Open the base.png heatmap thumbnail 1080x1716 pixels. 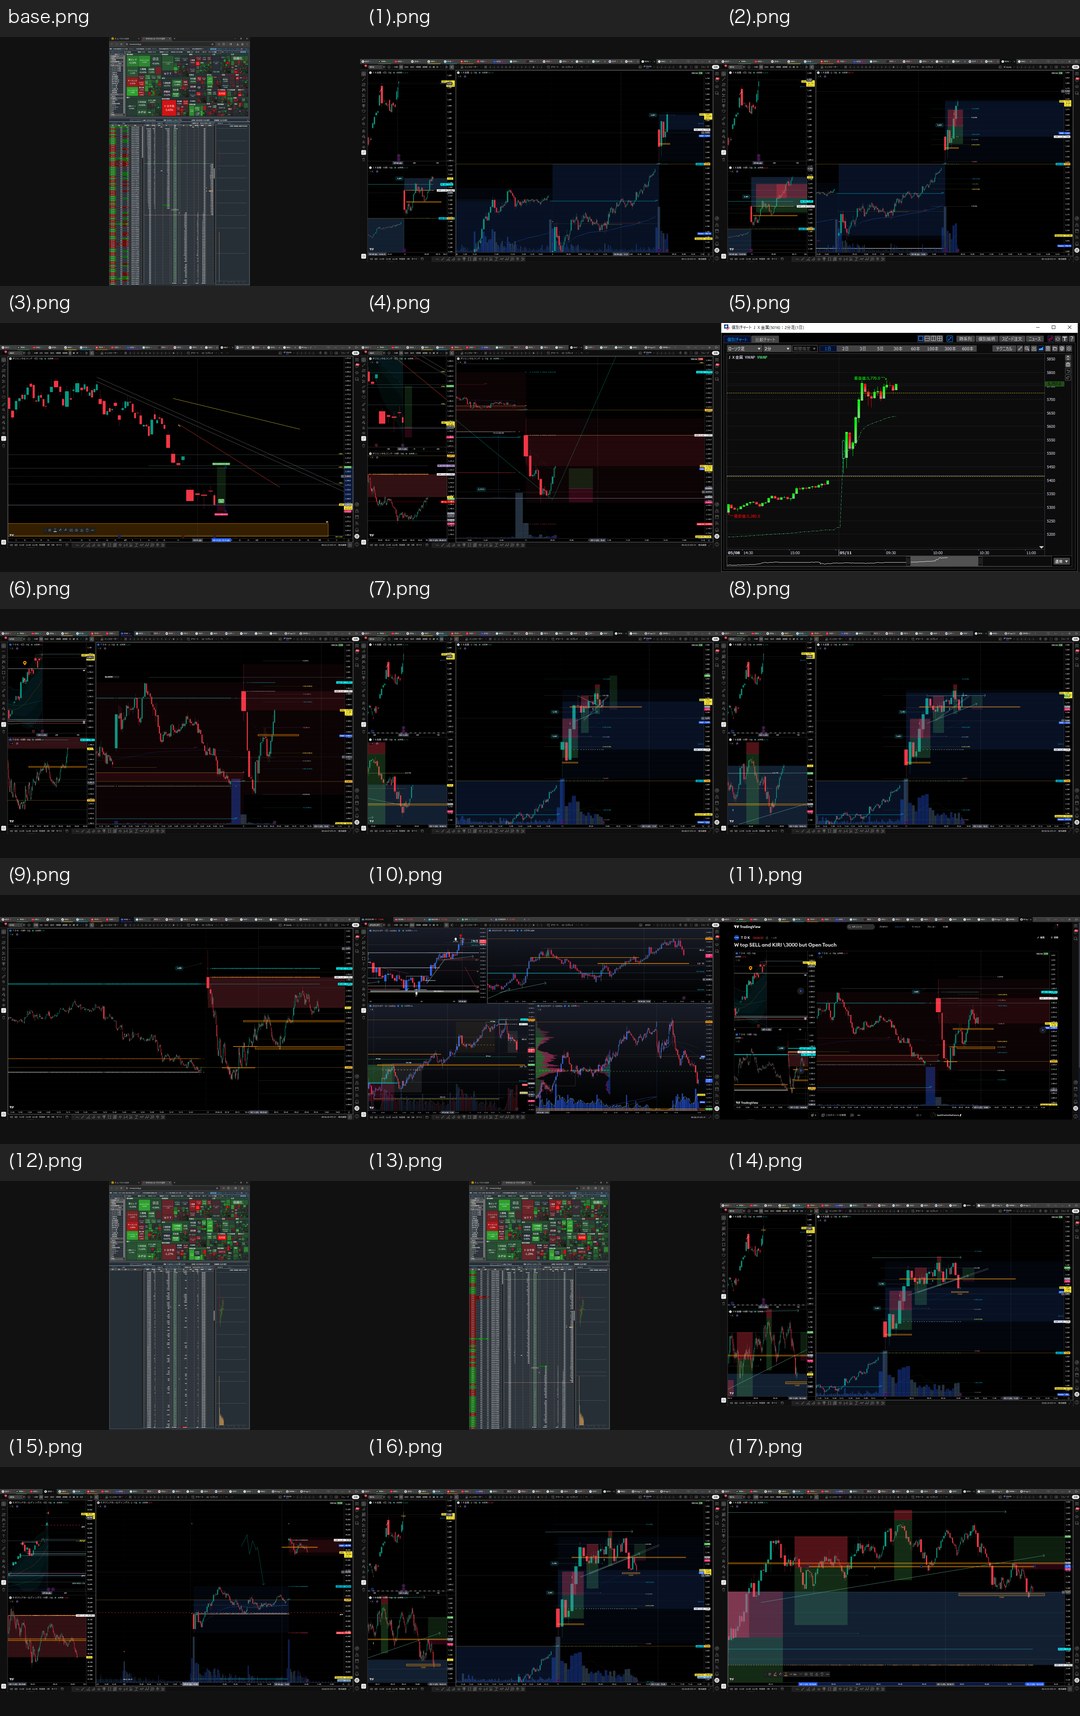pos(179,162)
